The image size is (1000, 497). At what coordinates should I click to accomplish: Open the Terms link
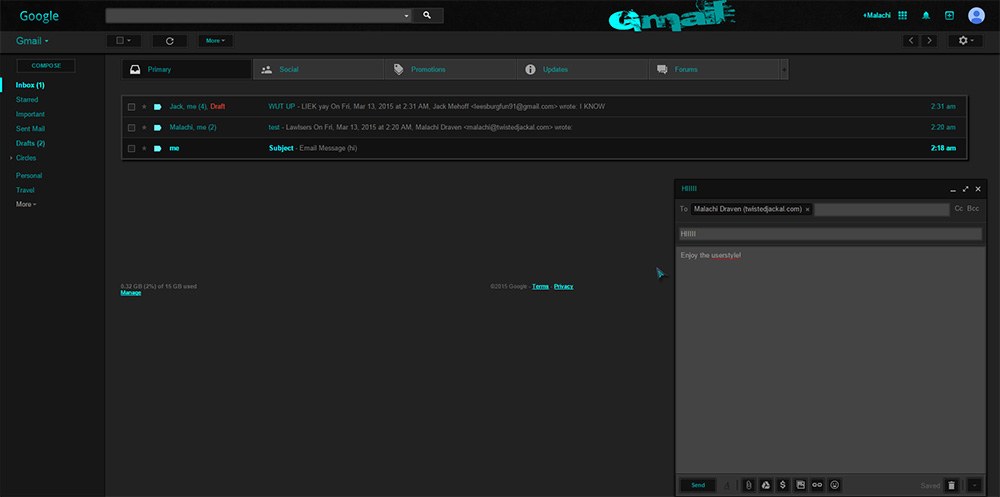tap(540, 286)
